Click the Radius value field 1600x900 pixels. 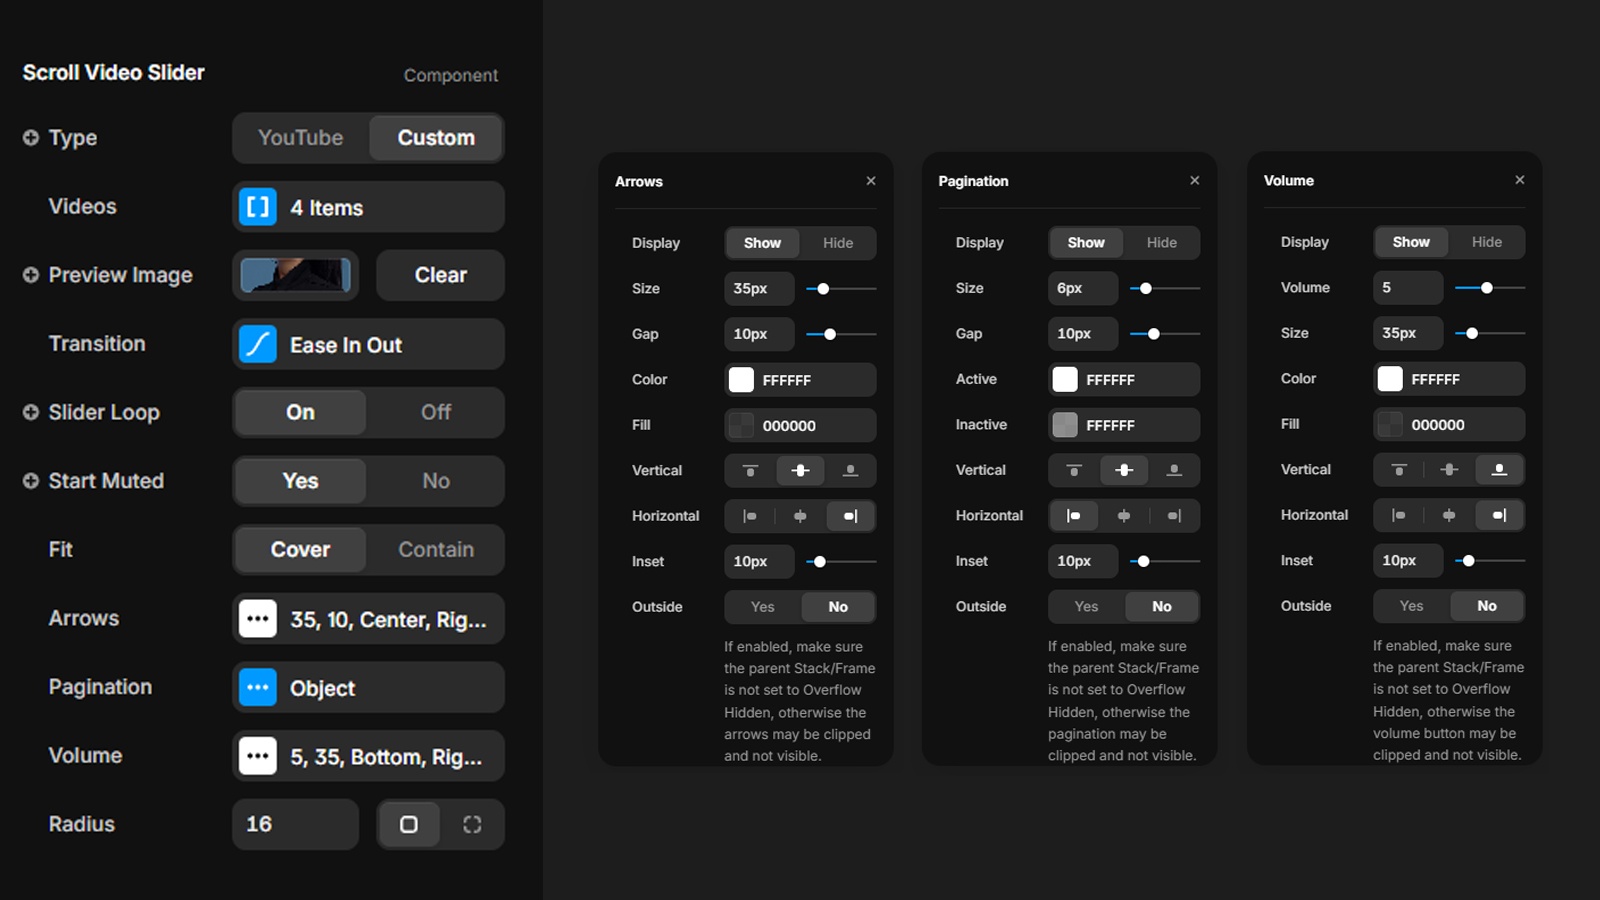tap(295, 824)
